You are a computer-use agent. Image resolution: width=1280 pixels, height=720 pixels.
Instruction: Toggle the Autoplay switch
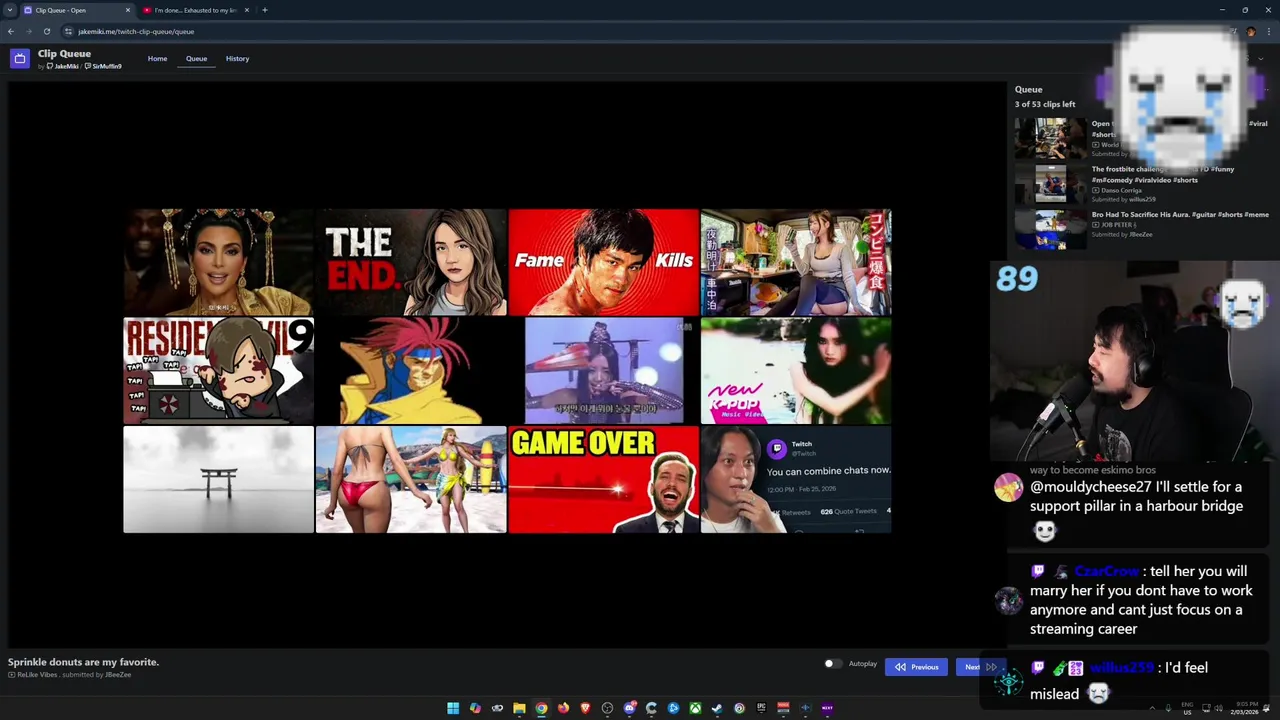coord(832,664)
